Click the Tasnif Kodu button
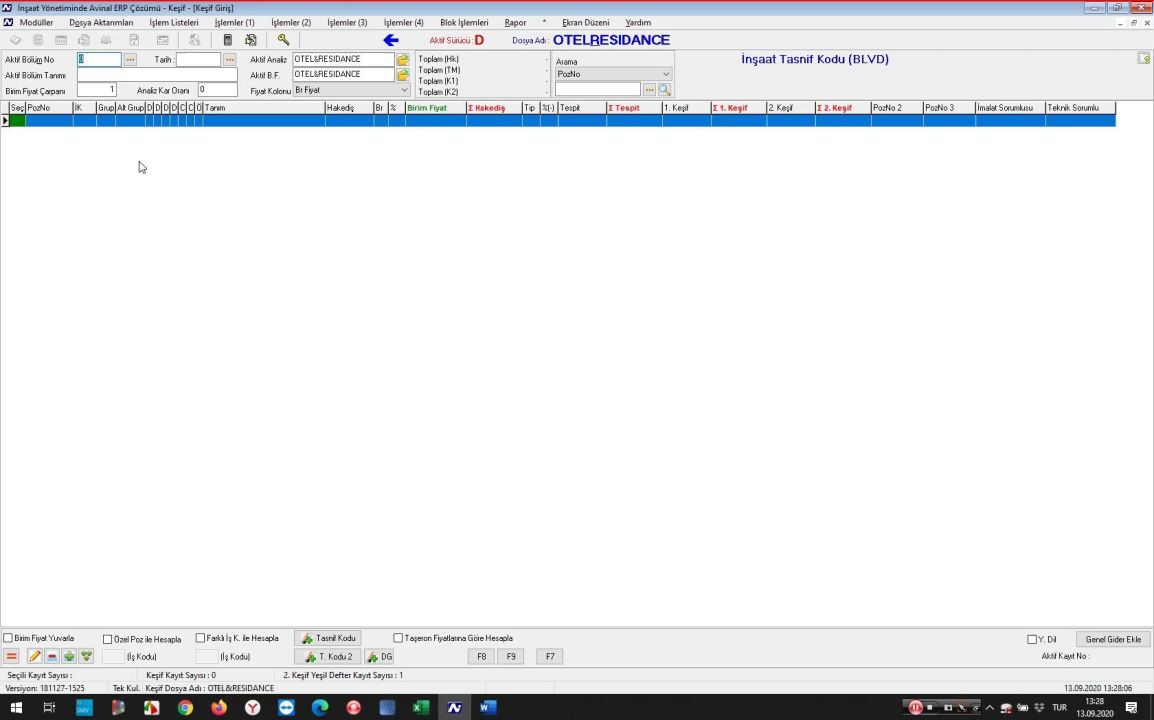Screen dimensions: 1154x720 (328, 638)
